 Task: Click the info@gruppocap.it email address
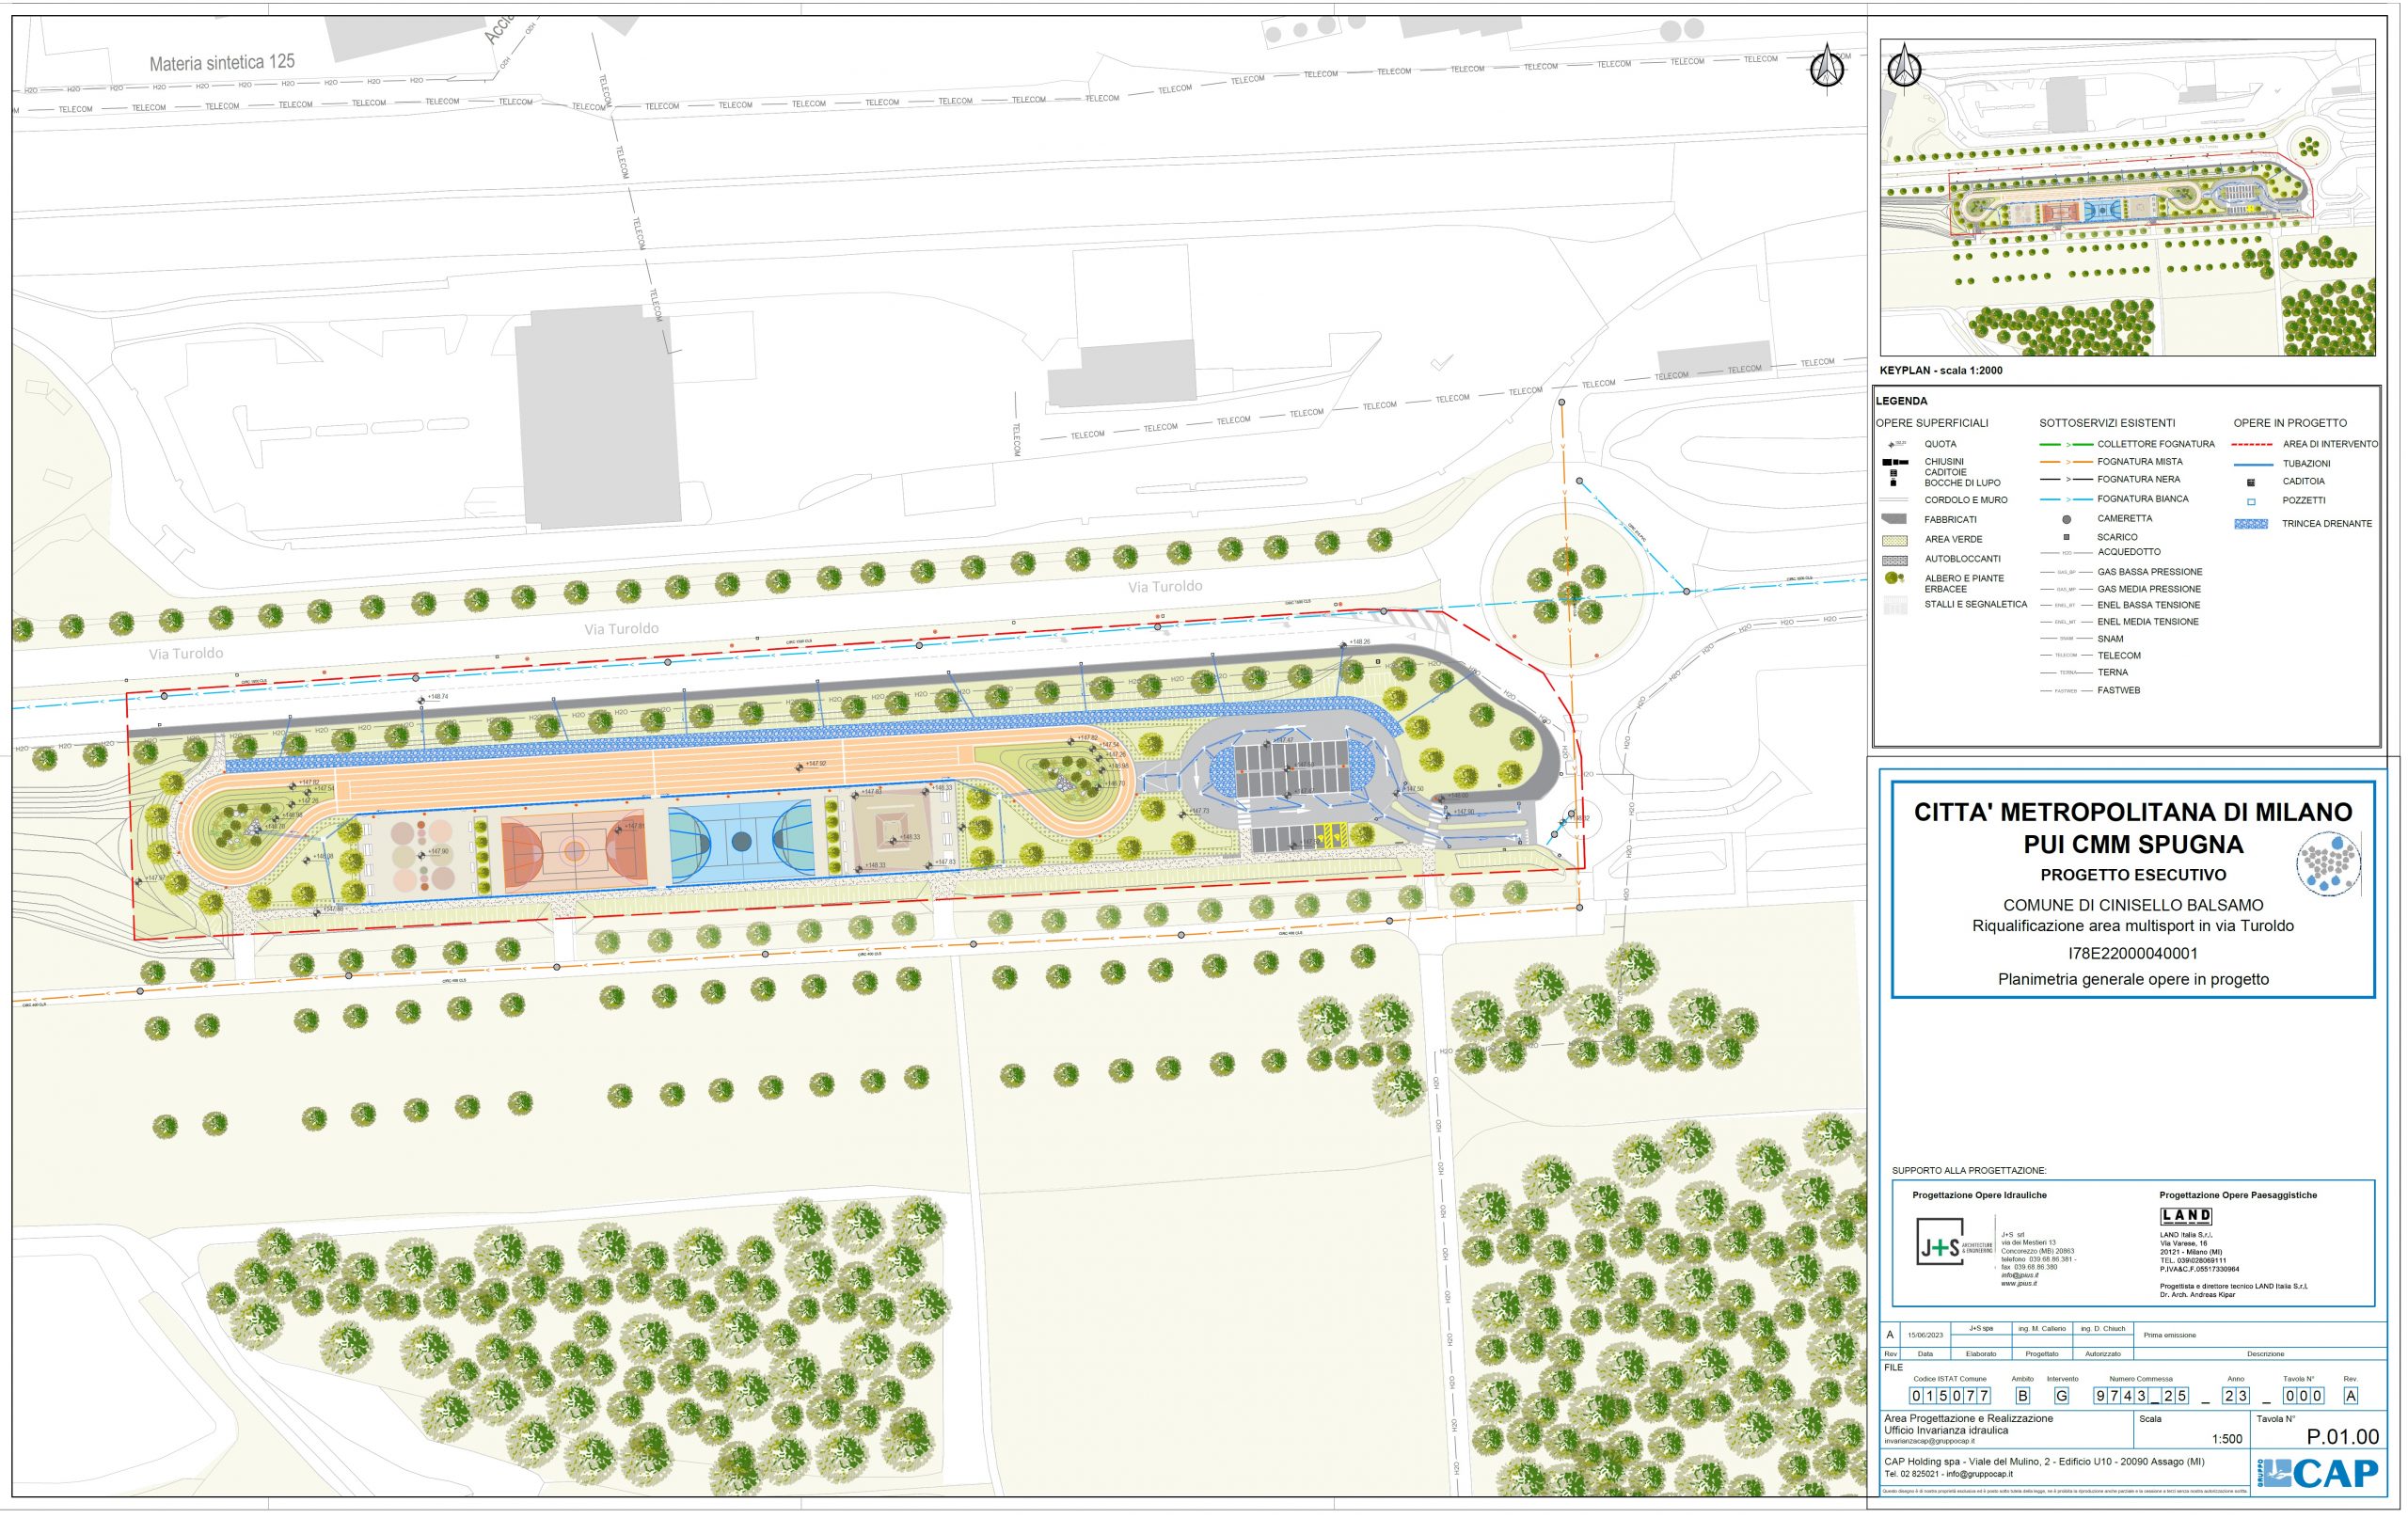(1979, 1474)
